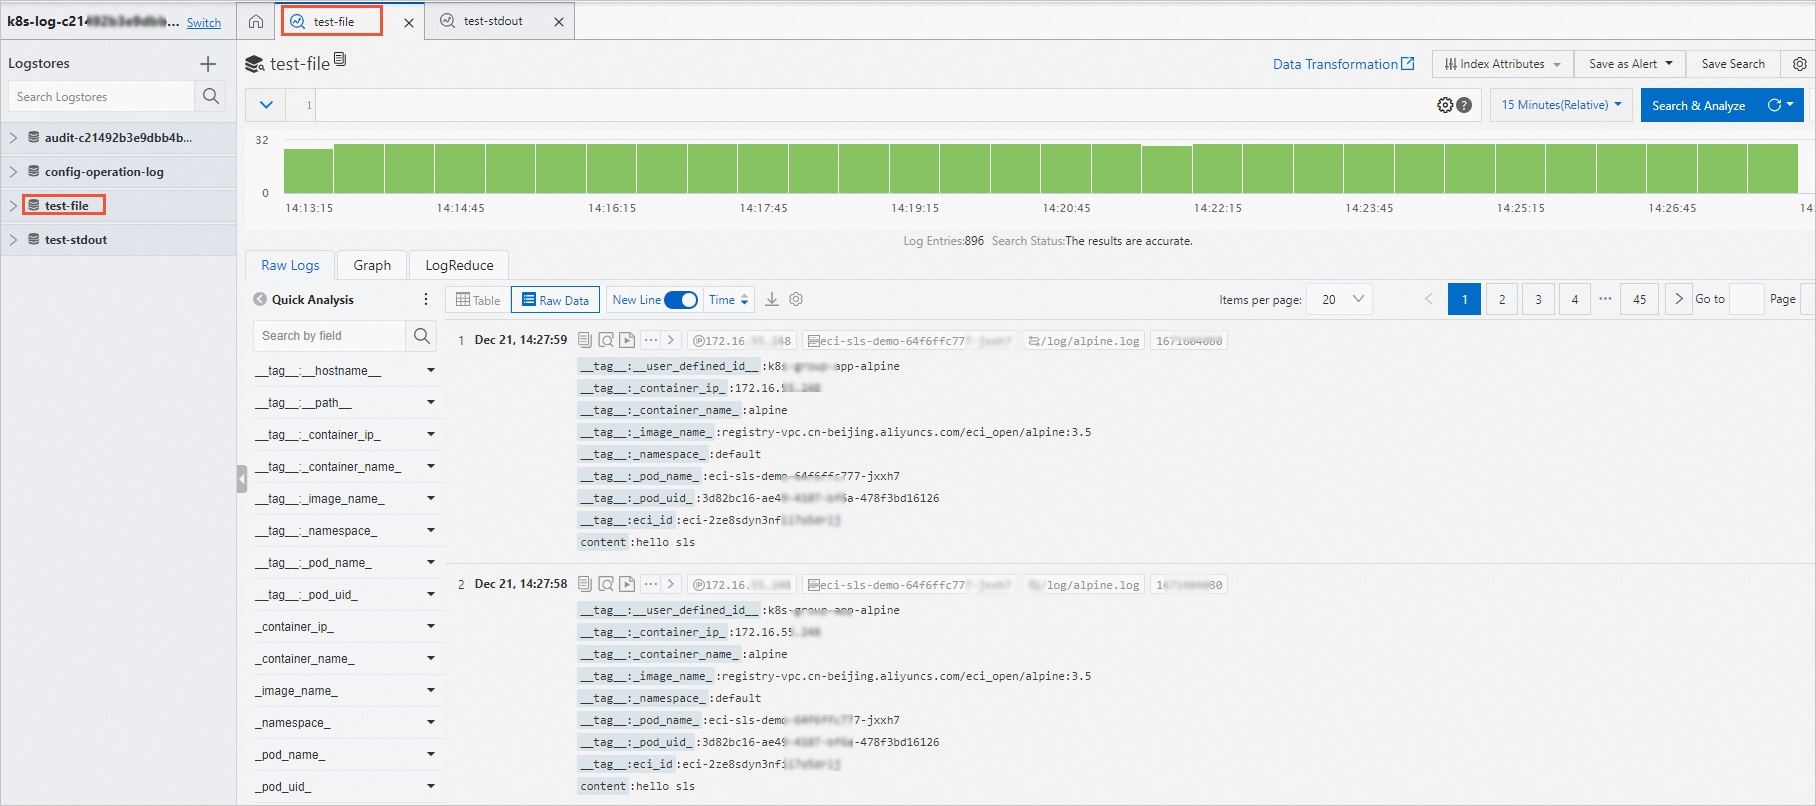The image size is (1816, 806).
Task: Open context view icon for 14:27:59 entry
Action: coord(606,340)
